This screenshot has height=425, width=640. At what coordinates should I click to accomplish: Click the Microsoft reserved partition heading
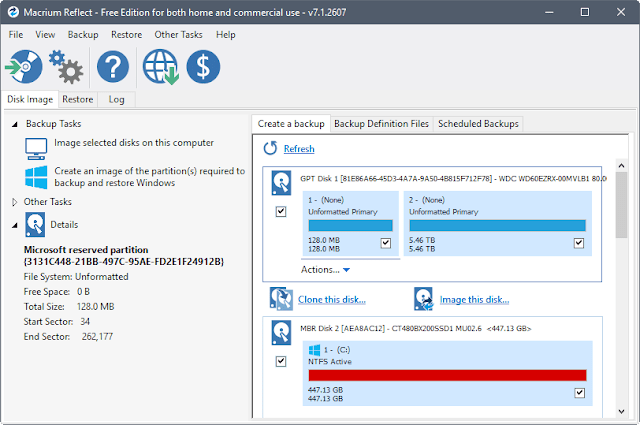124,256
